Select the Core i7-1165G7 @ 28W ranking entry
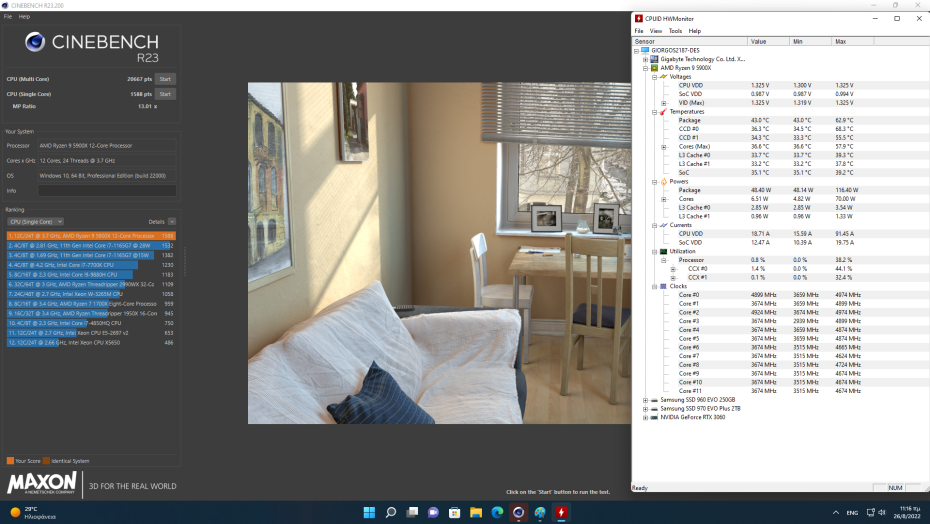The height and width of the screenshot is (524, 930). [x=91, y=245]
